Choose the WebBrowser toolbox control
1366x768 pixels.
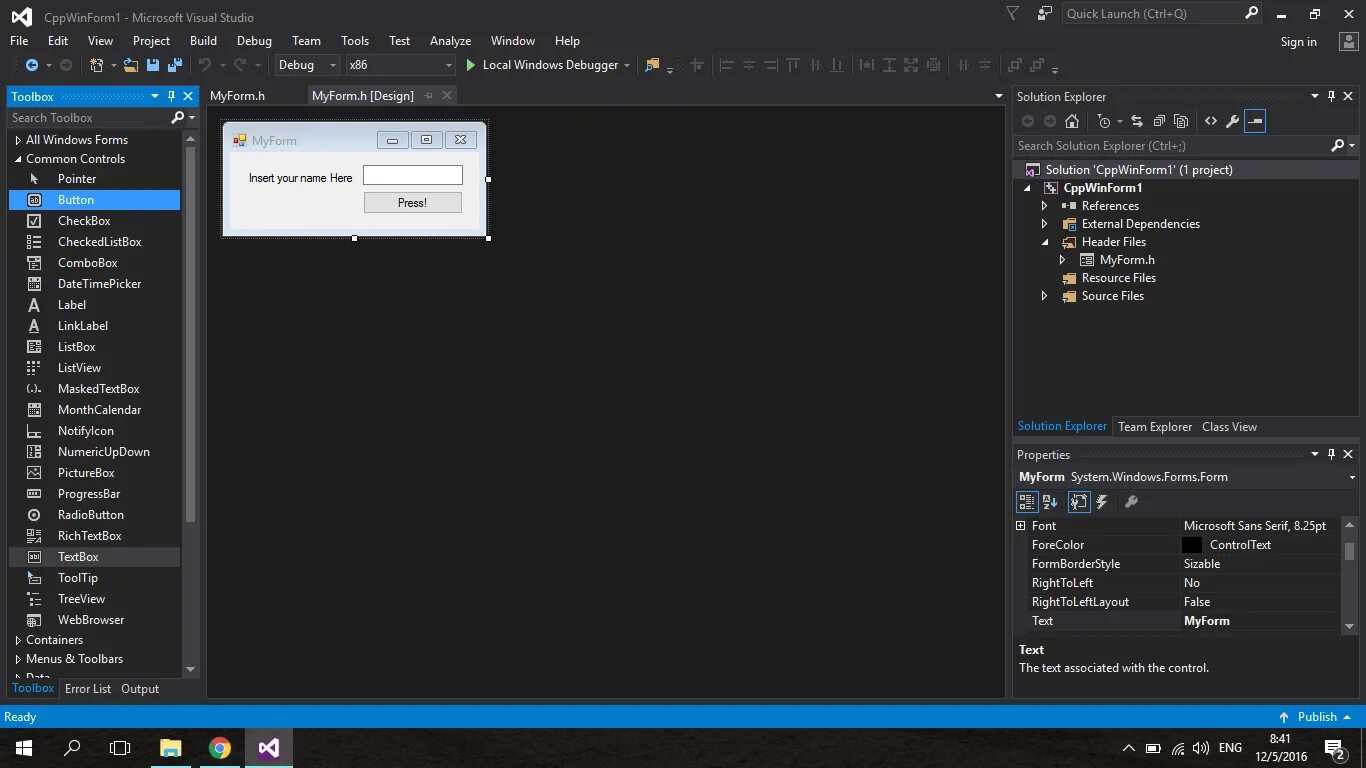coord(94,620)
